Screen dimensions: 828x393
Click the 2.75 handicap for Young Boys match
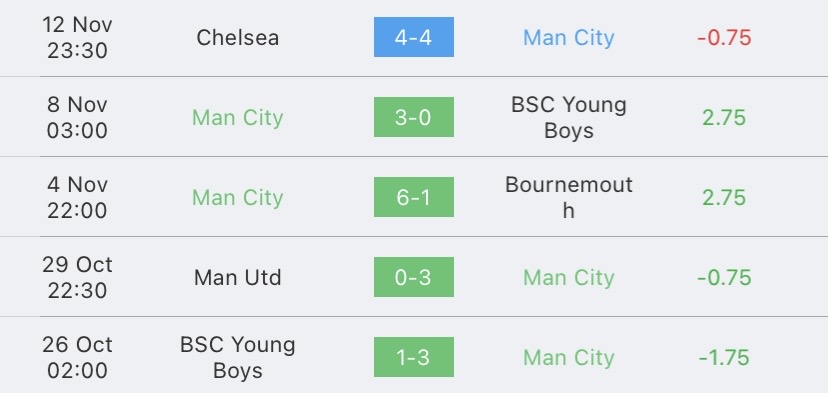pos(724,117)
